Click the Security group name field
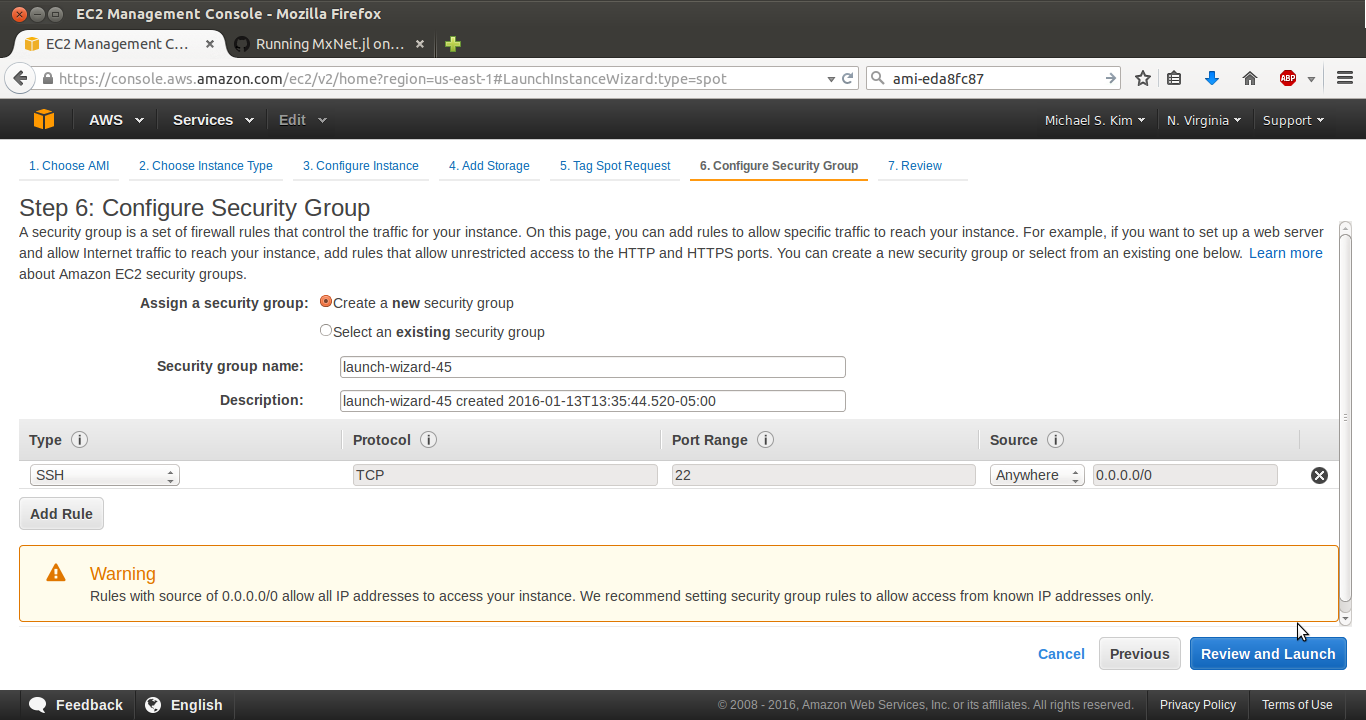 593,367
